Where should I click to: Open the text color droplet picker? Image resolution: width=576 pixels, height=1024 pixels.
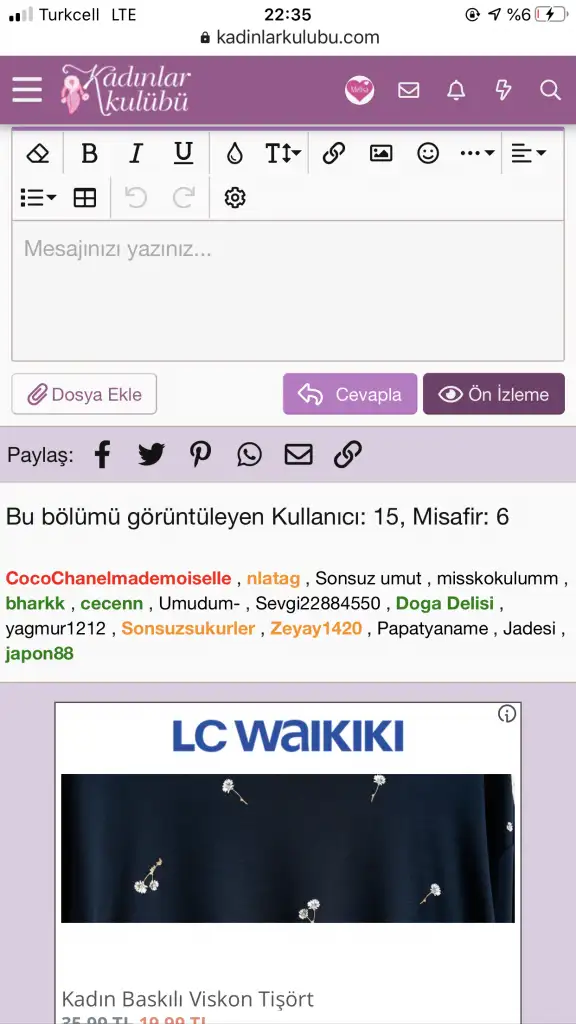(234, 153)
